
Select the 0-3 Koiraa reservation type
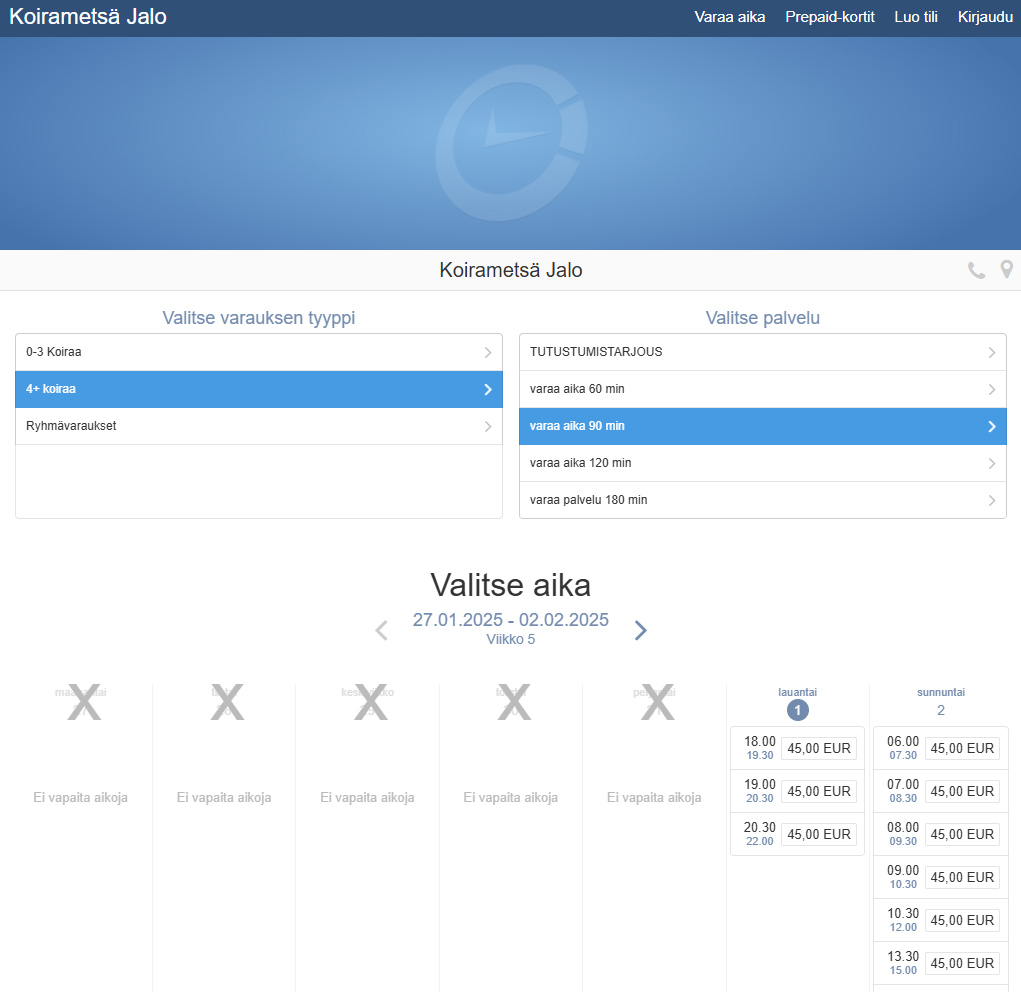tap(258, 352)
